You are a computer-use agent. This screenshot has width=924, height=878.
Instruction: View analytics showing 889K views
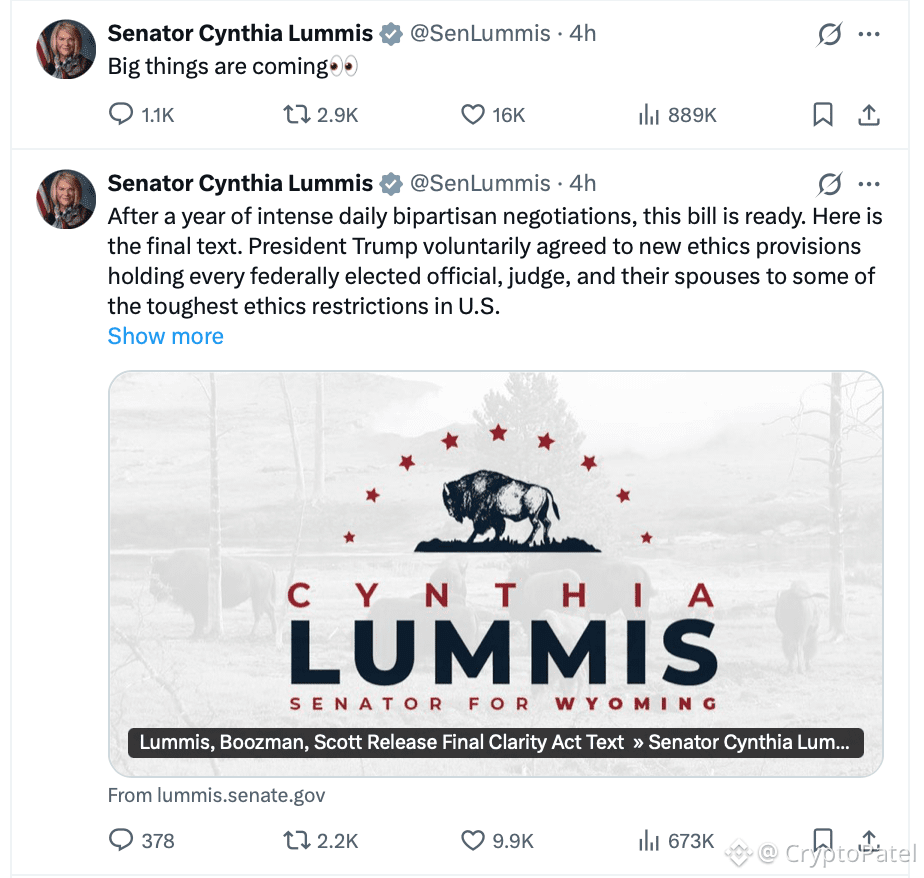pos(678,114)
